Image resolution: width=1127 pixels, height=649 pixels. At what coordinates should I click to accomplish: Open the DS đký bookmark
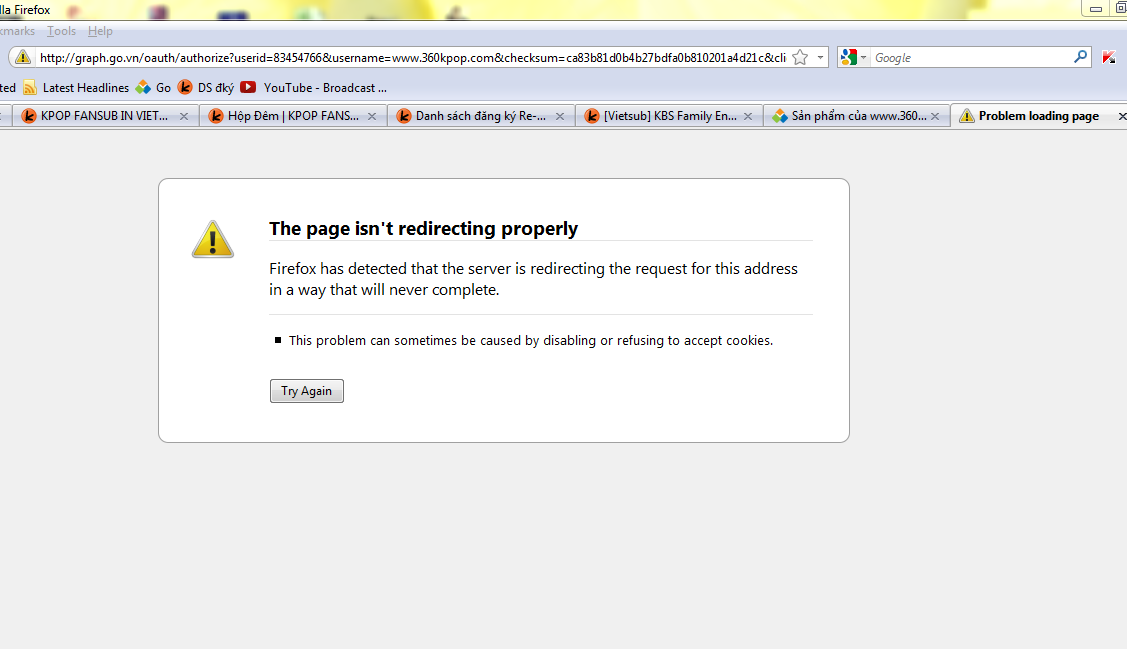pos(206,88)
